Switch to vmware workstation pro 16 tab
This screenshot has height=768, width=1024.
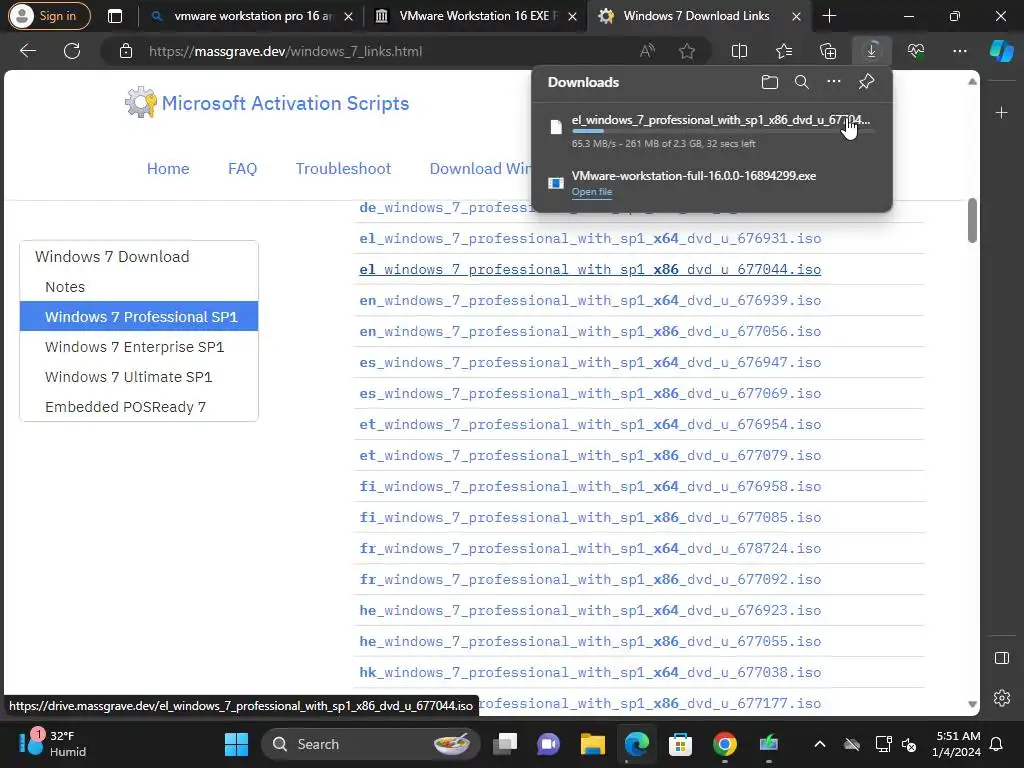253,16
